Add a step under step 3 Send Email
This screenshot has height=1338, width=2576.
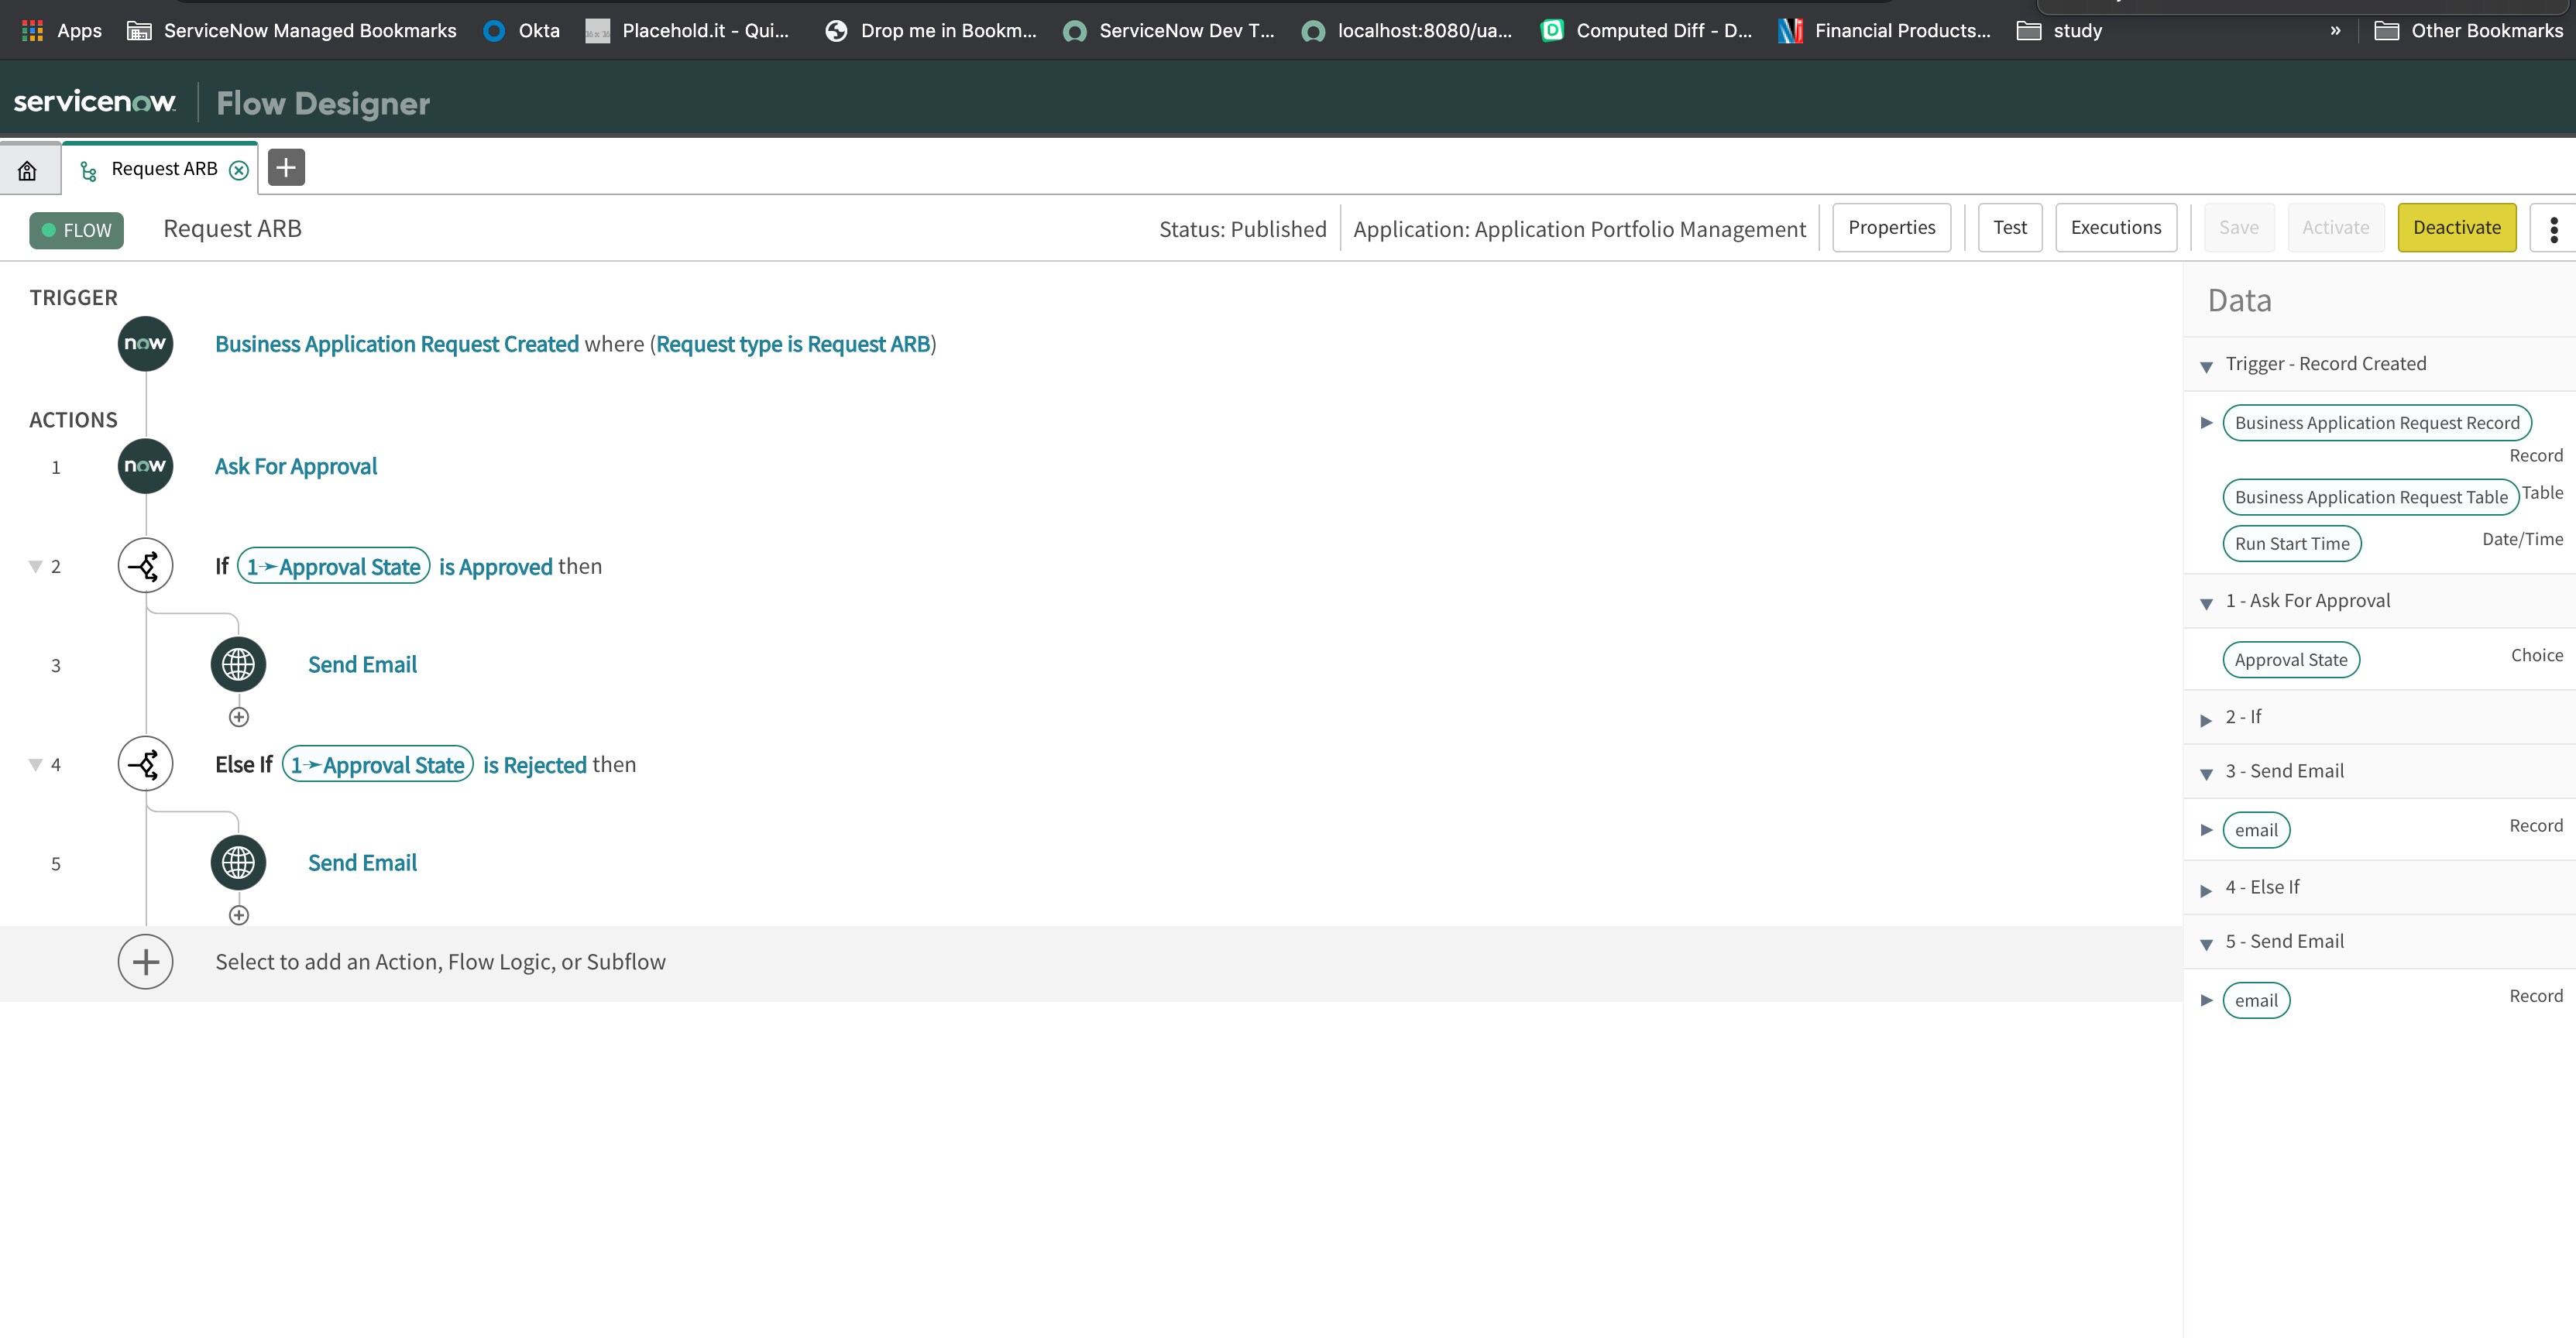(x=239, y=717)
